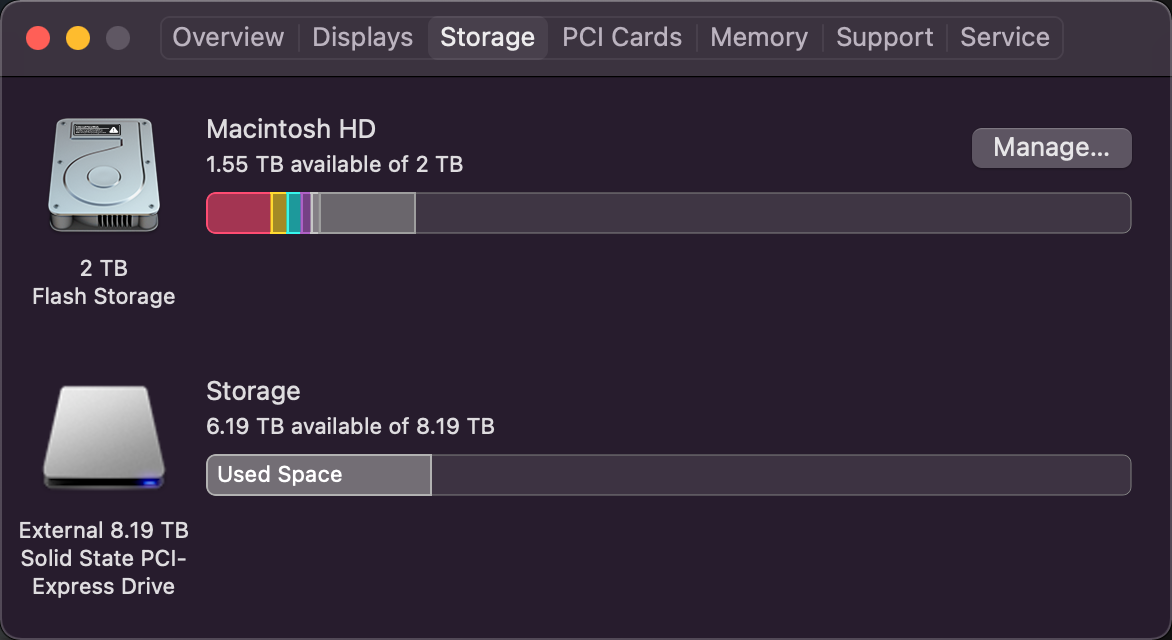Open the Support tab
The image size is (1172, 640).
[x=884, y=38]
